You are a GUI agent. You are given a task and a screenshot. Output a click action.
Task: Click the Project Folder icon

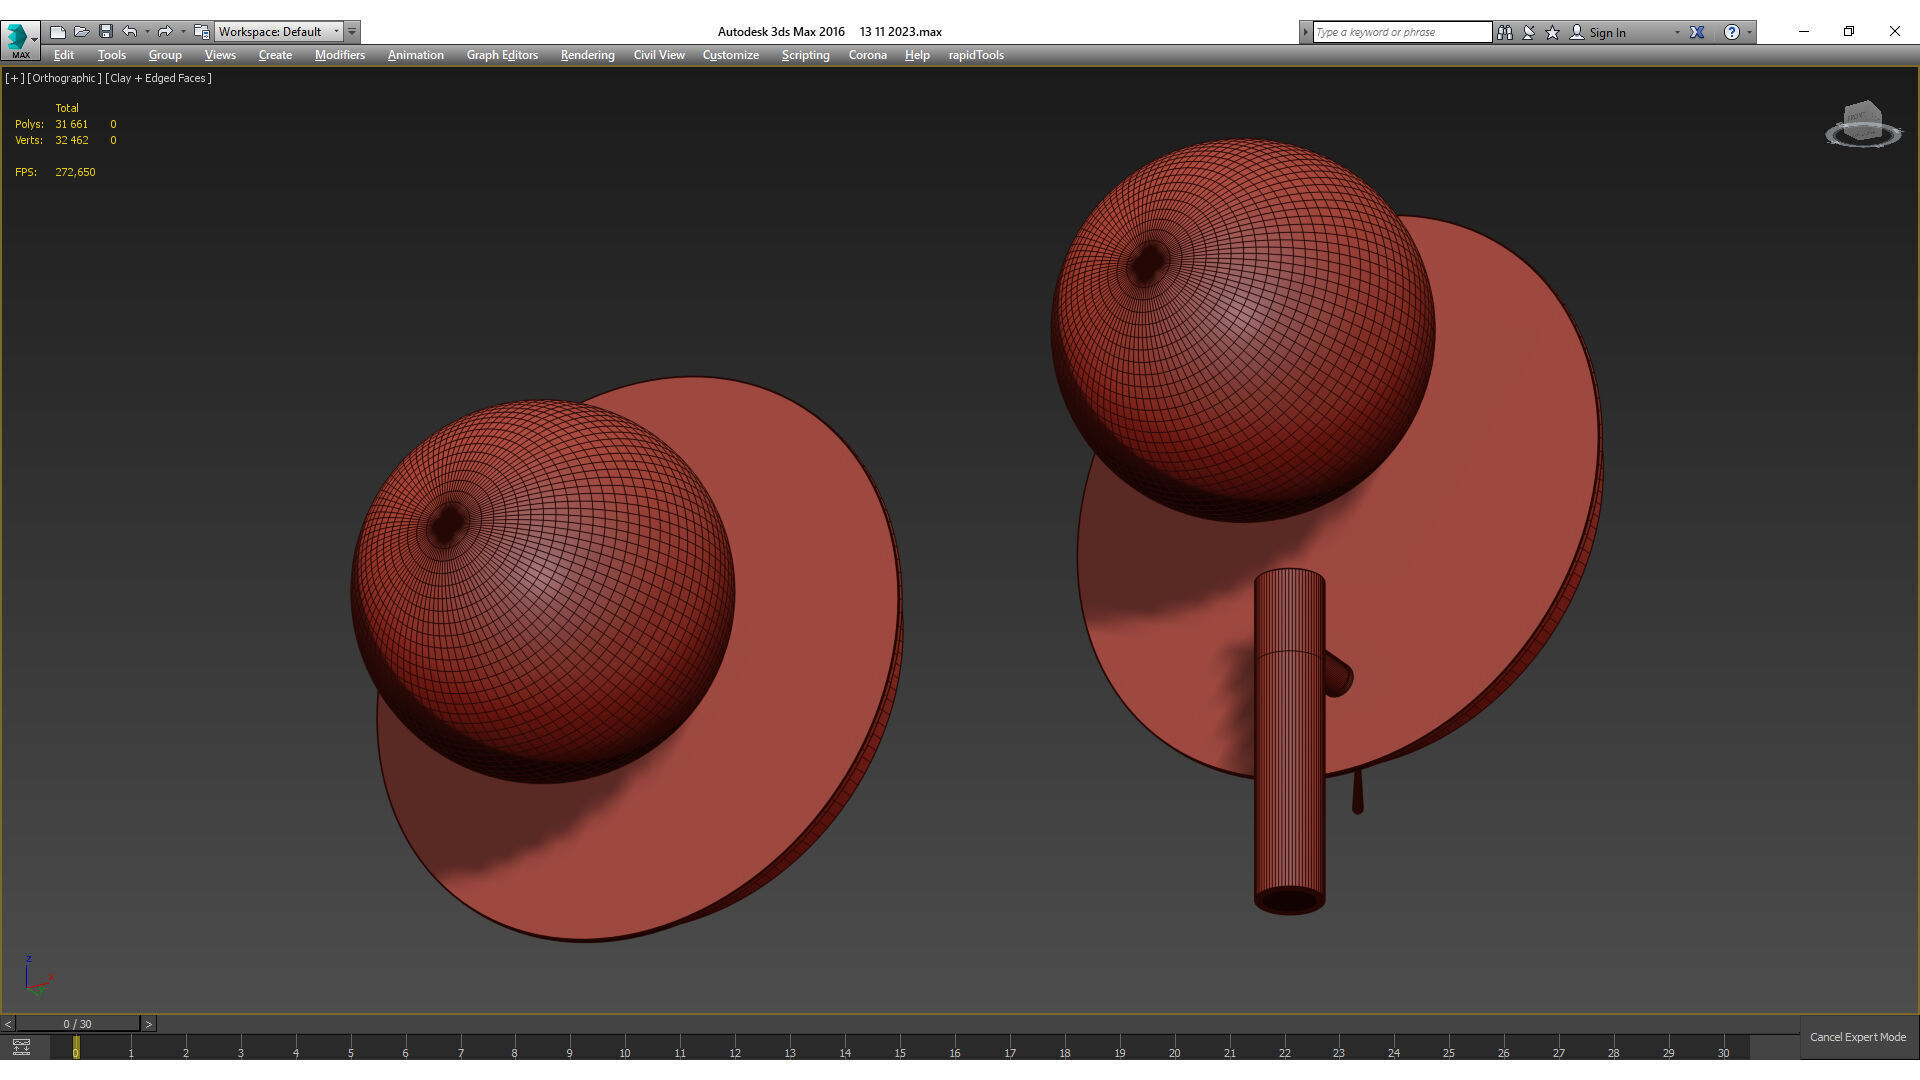202,32
